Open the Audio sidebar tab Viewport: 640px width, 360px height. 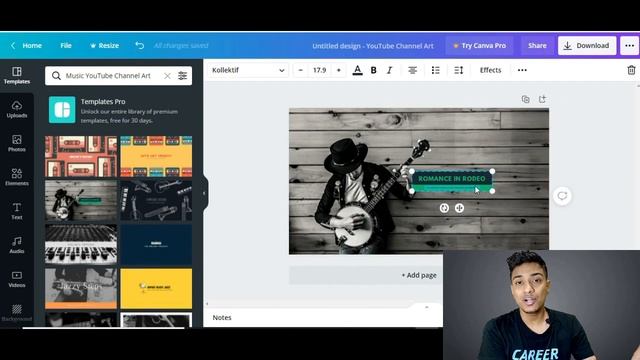point(17,245)
